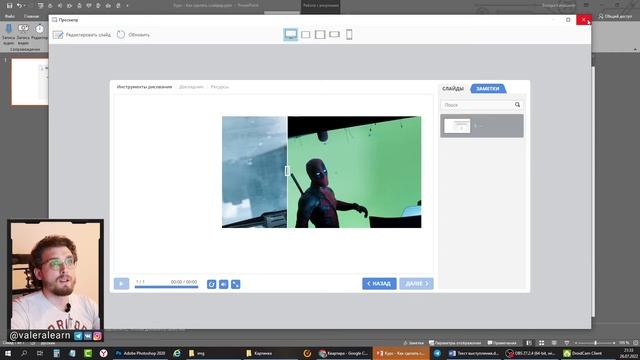Click Общий доступ in PowerPoint
The width and height of the screenshot is (640, 360).
[615, 16]
